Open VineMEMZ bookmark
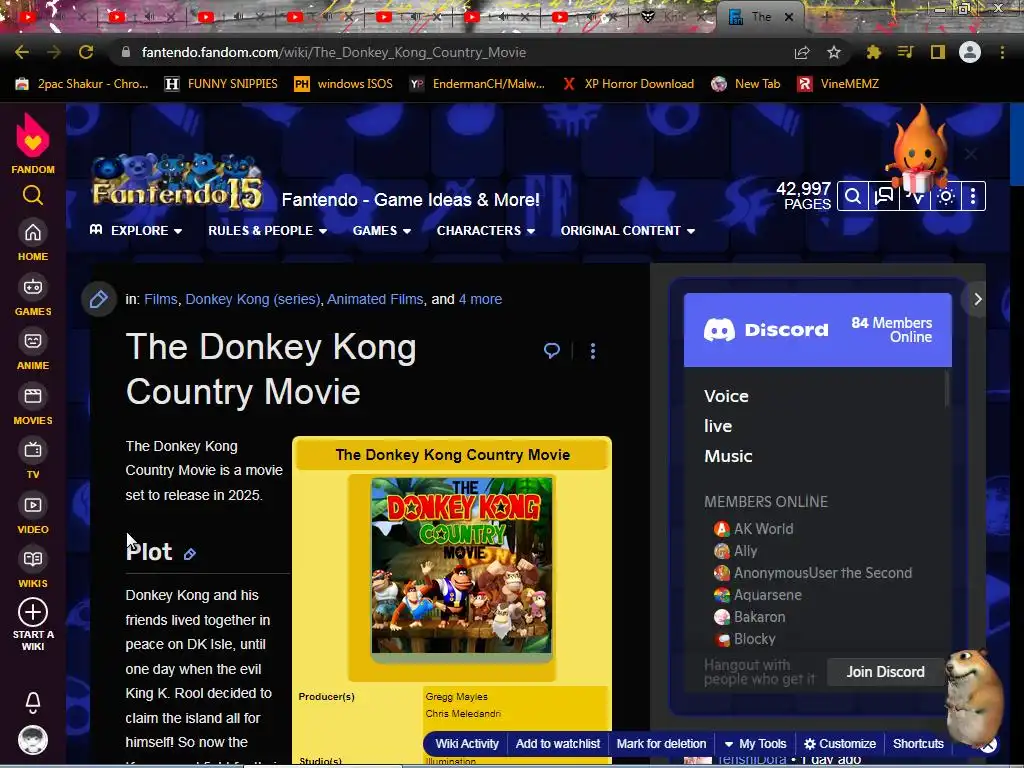Image resolution: width=1024 pixels, height=768 pixels. pos(839,84)
